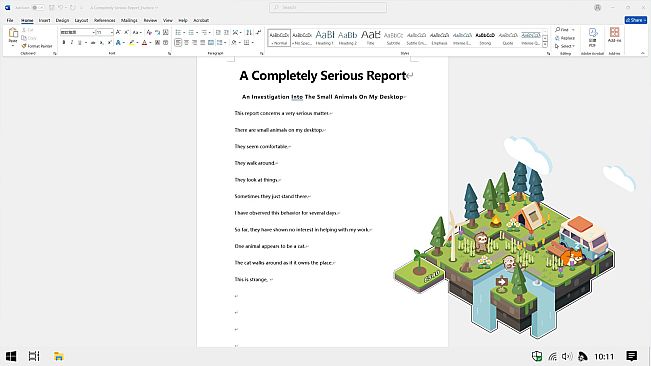Switch to the Insert tab
651x366 pixels.
[x=44, y=20]
